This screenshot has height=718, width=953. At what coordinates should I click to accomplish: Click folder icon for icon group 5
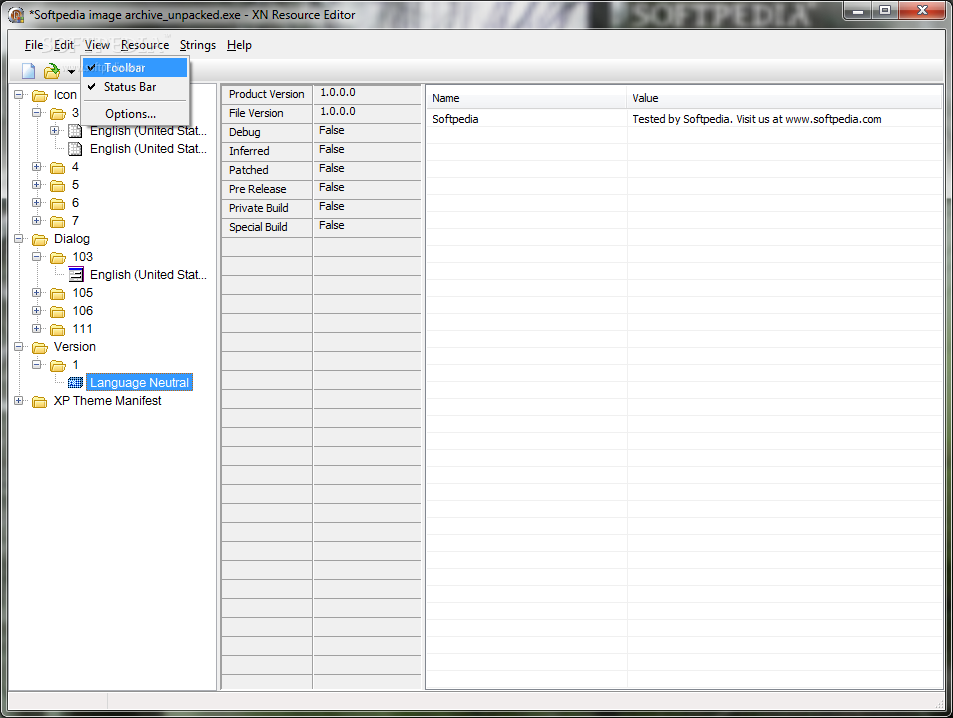point(58,185)
